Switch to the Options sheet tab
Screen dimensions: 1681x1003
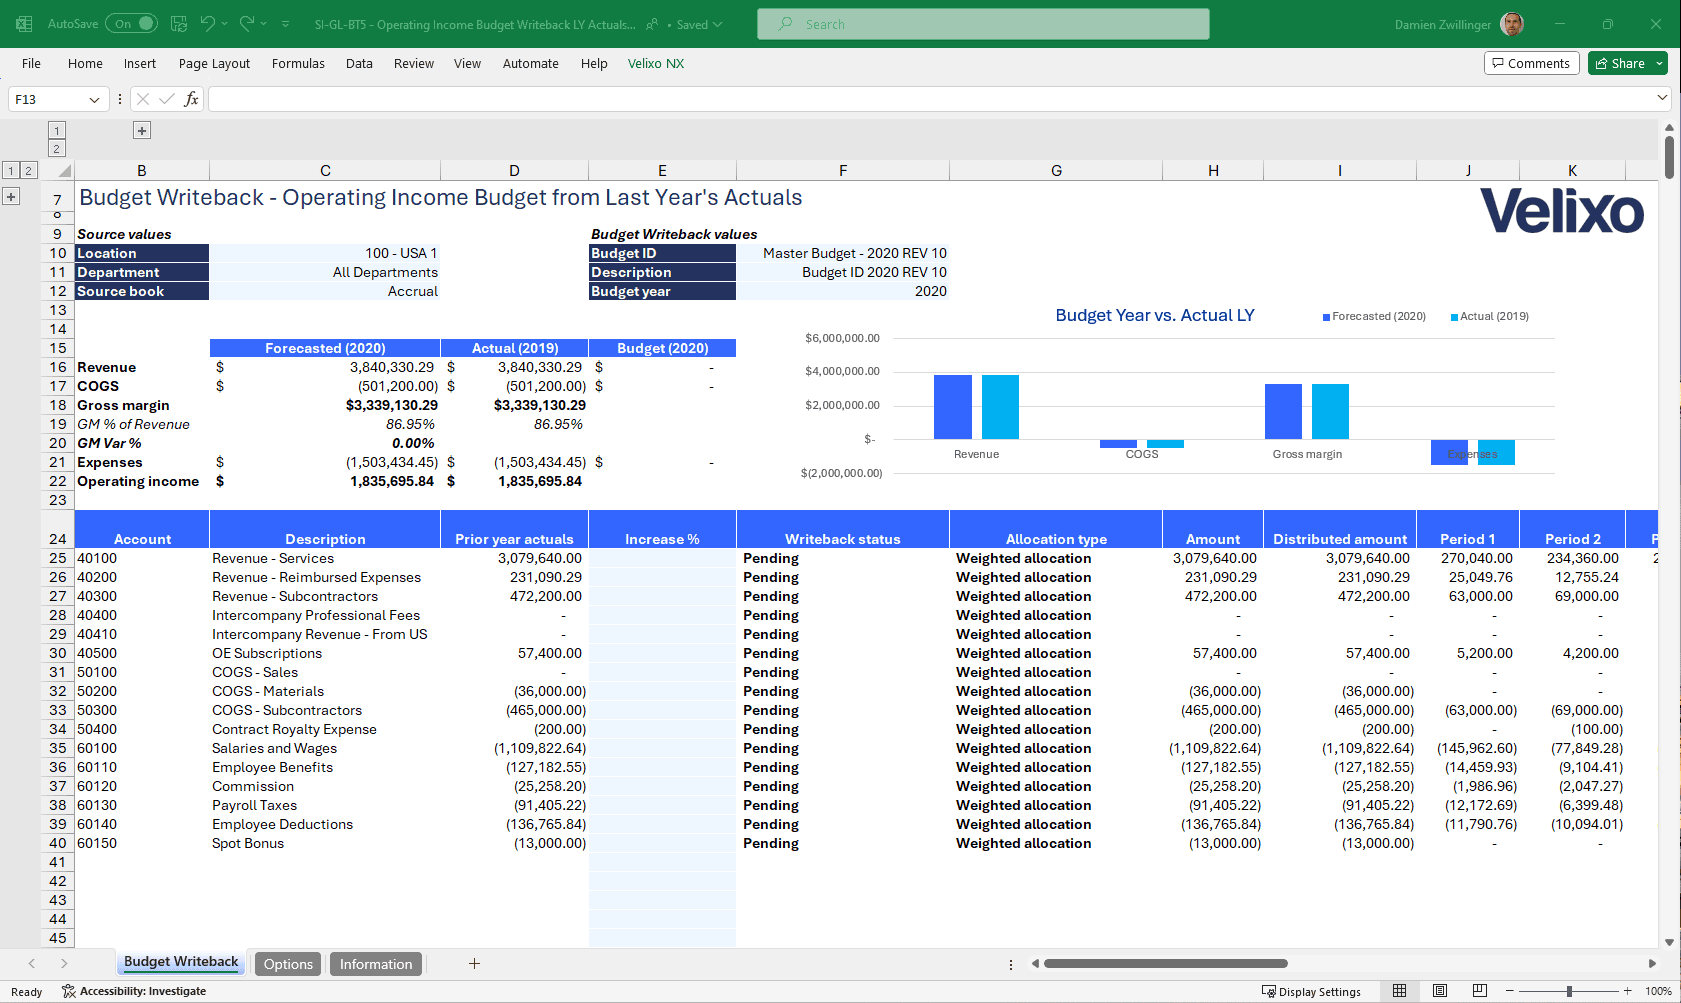[x=288, y=964]
